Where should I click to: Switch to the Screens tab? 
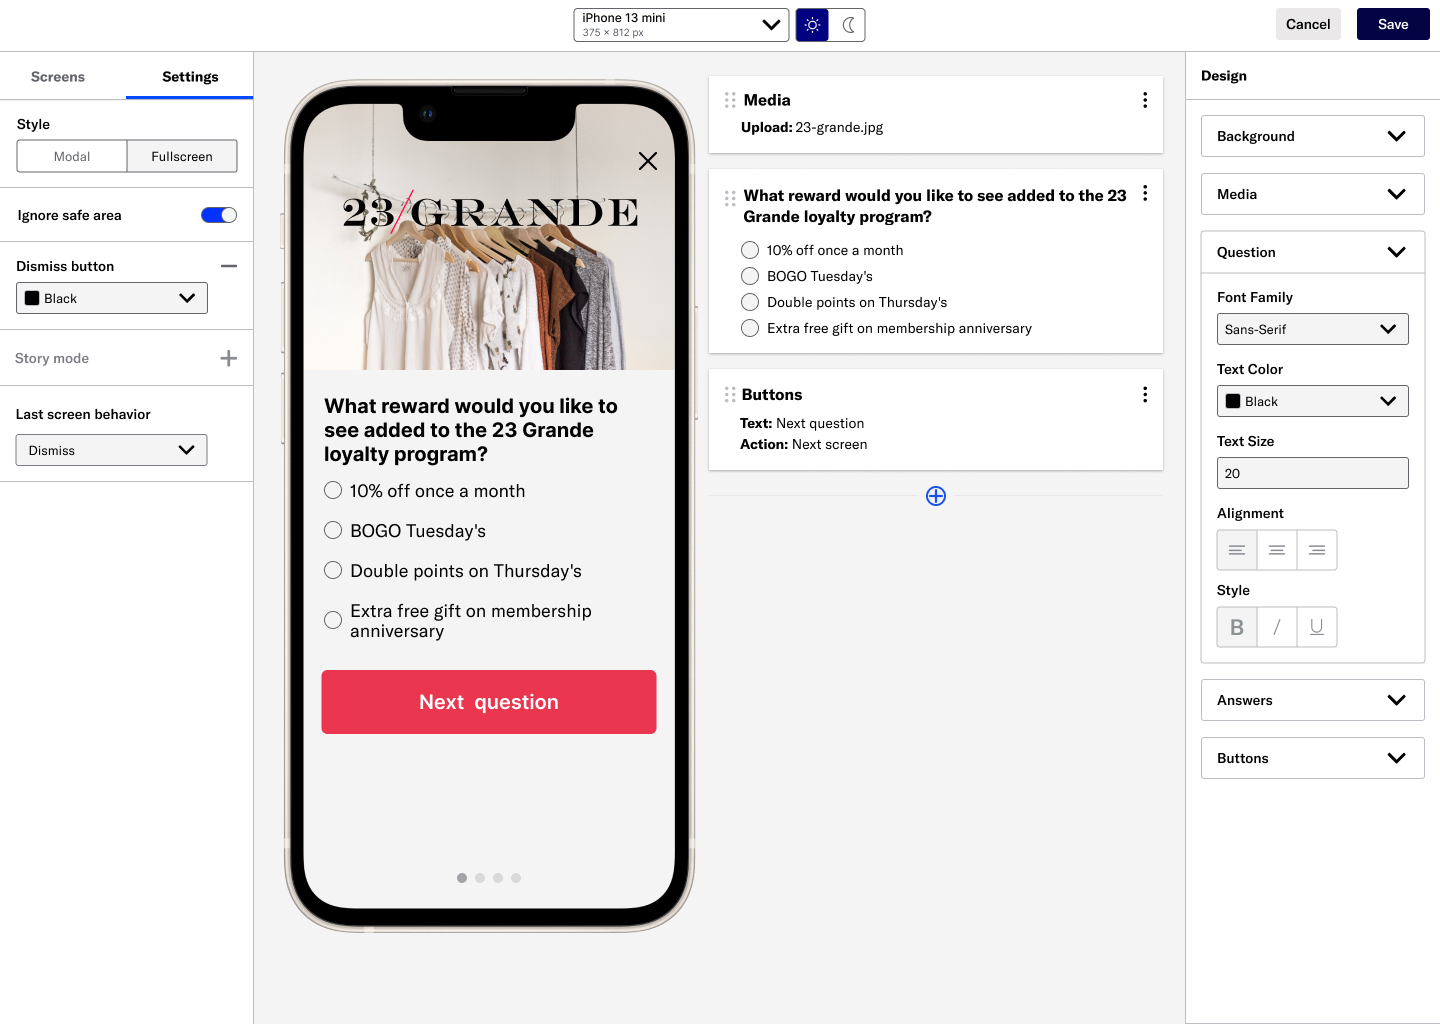pos(58,77)
